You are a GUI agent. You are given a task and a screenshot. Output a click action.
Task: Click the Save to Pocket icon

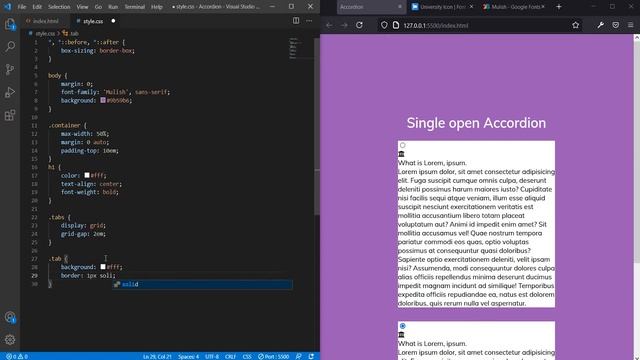point(616,25)
